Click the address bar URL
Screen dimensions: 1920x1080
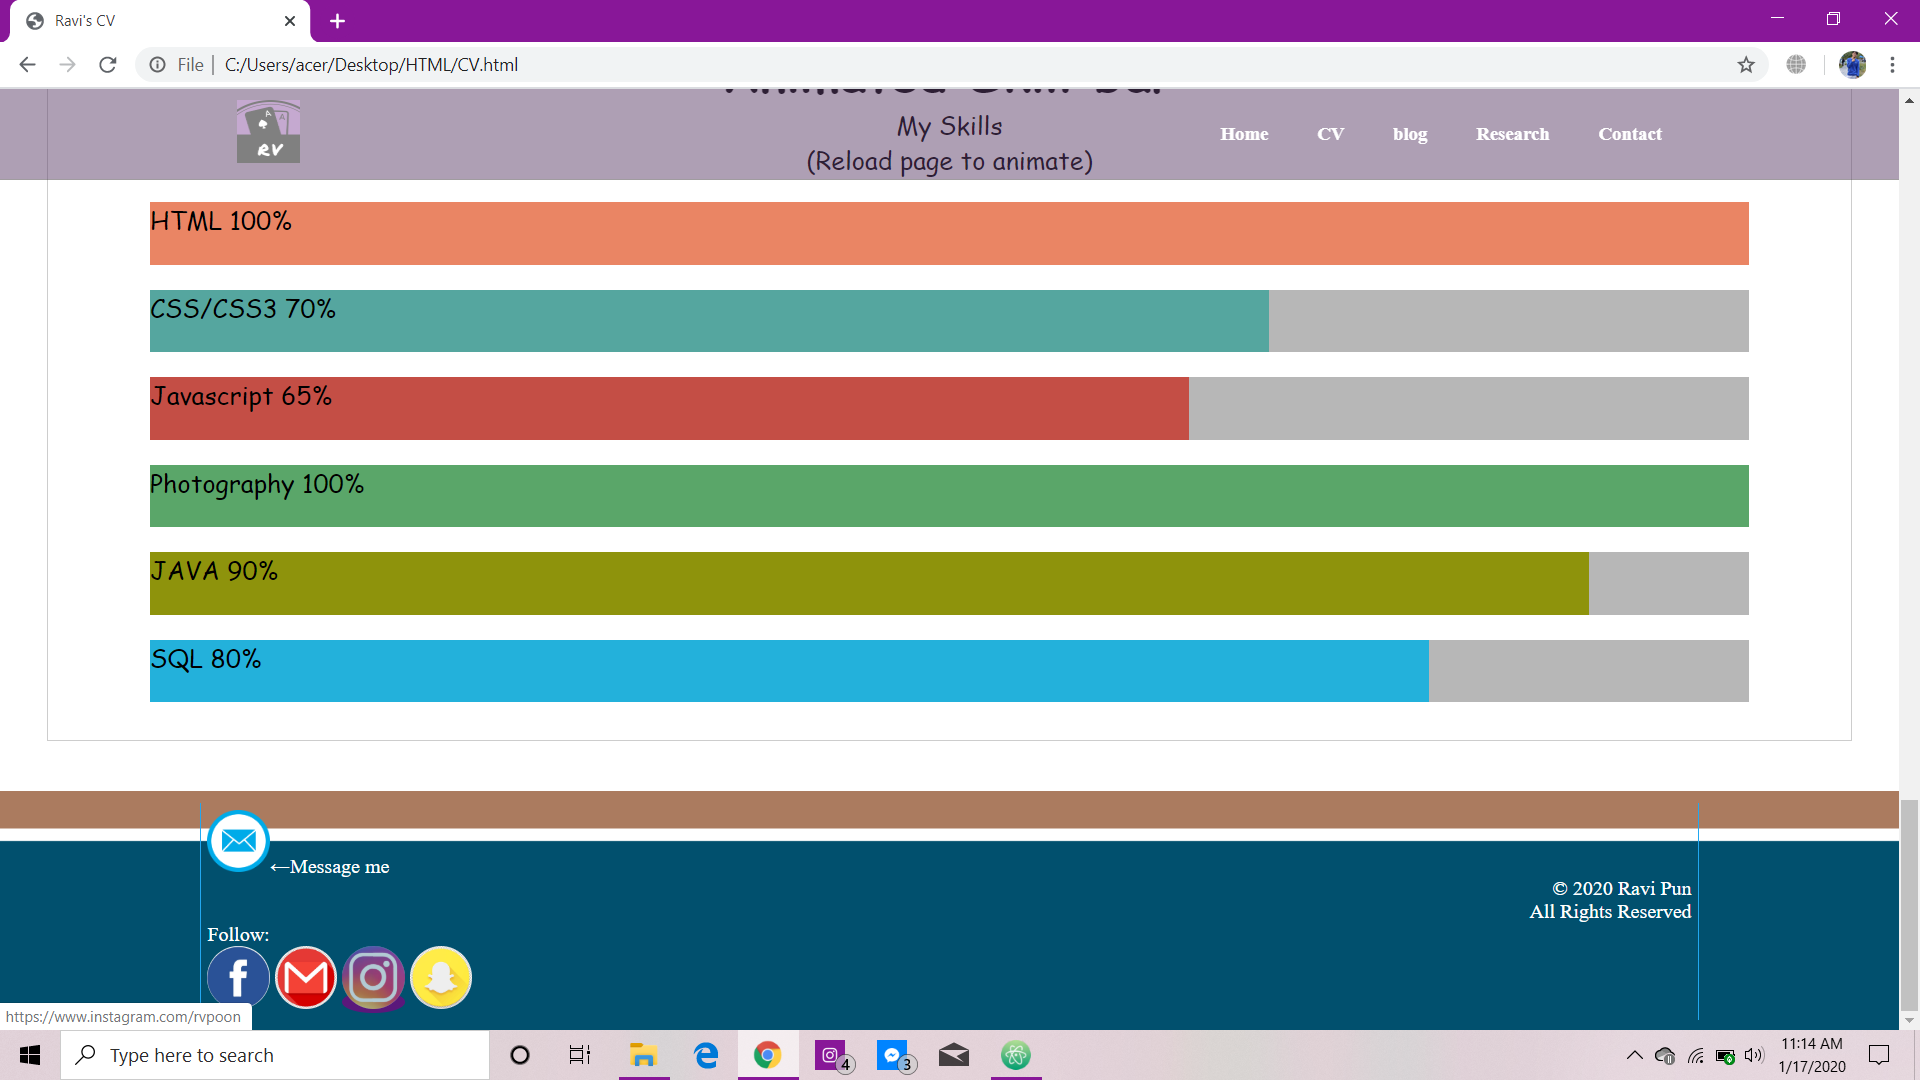click(371, 65)
